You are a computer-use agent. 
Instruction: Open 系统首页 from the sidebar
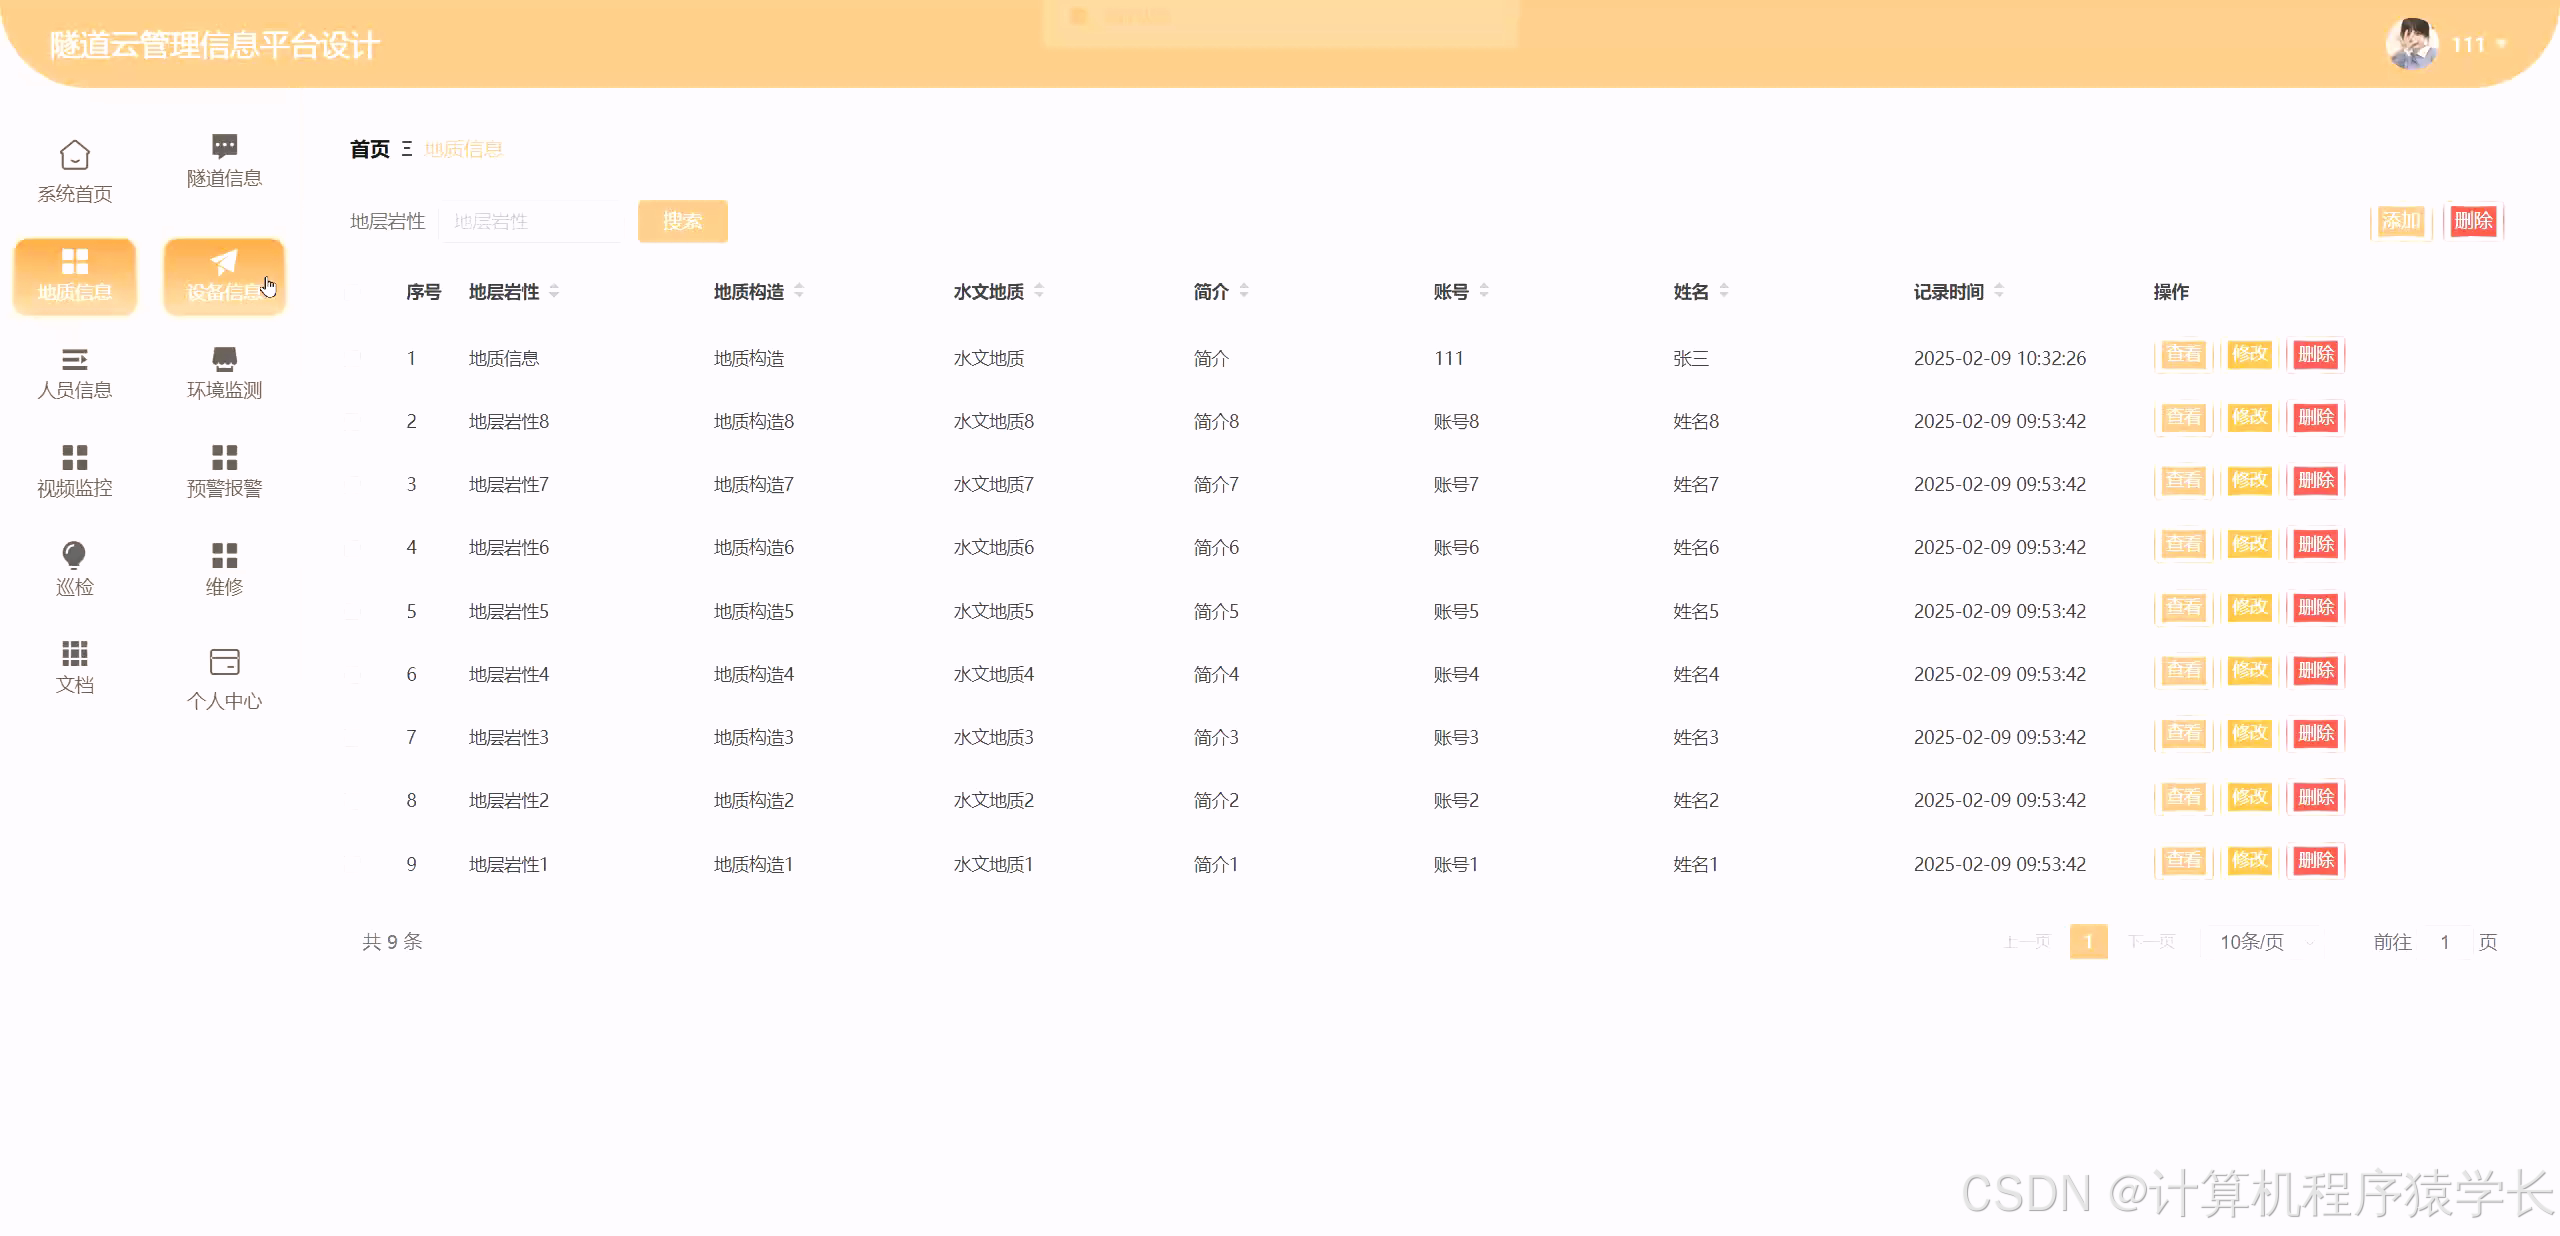75,172
